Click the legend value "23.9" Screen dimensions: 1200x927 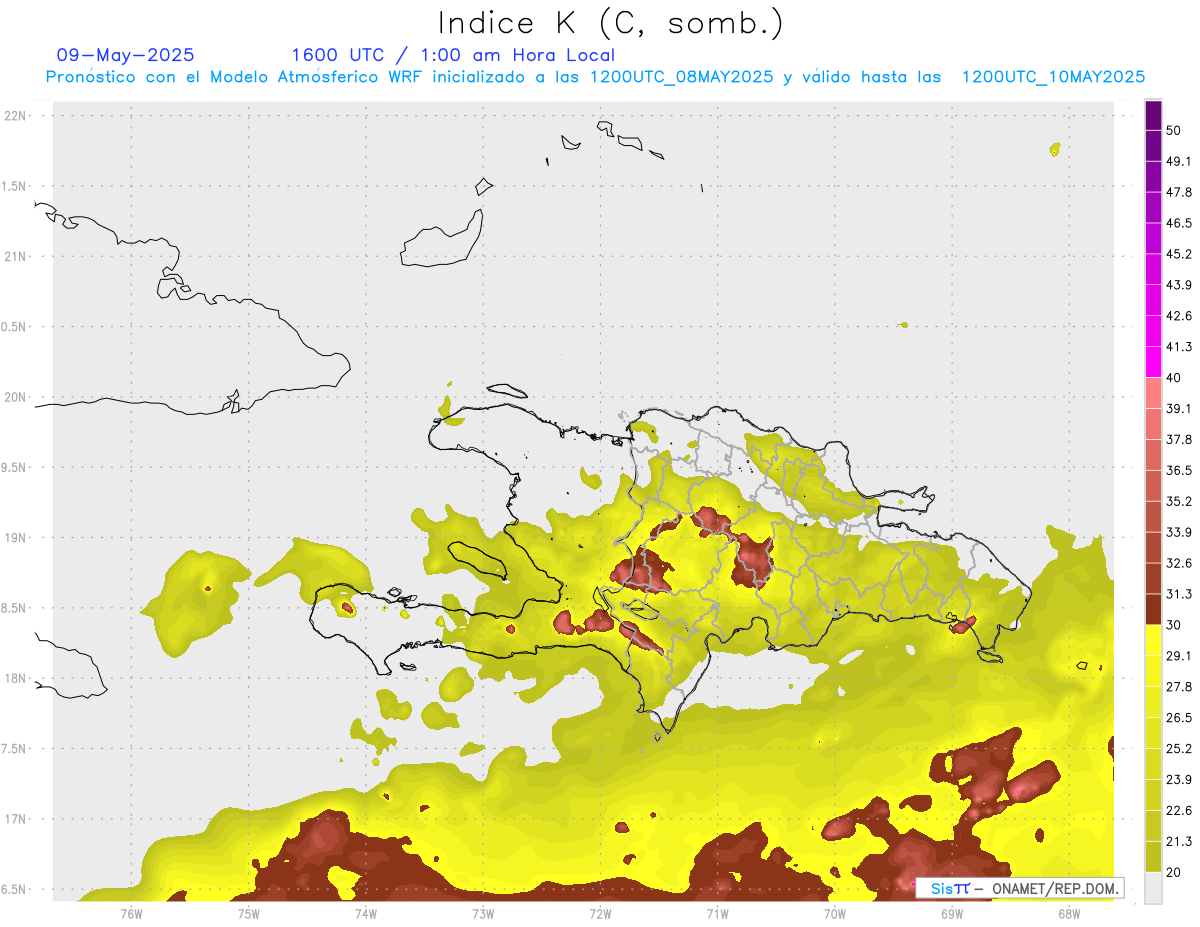pyautogui.click(x=1180, y=780)
